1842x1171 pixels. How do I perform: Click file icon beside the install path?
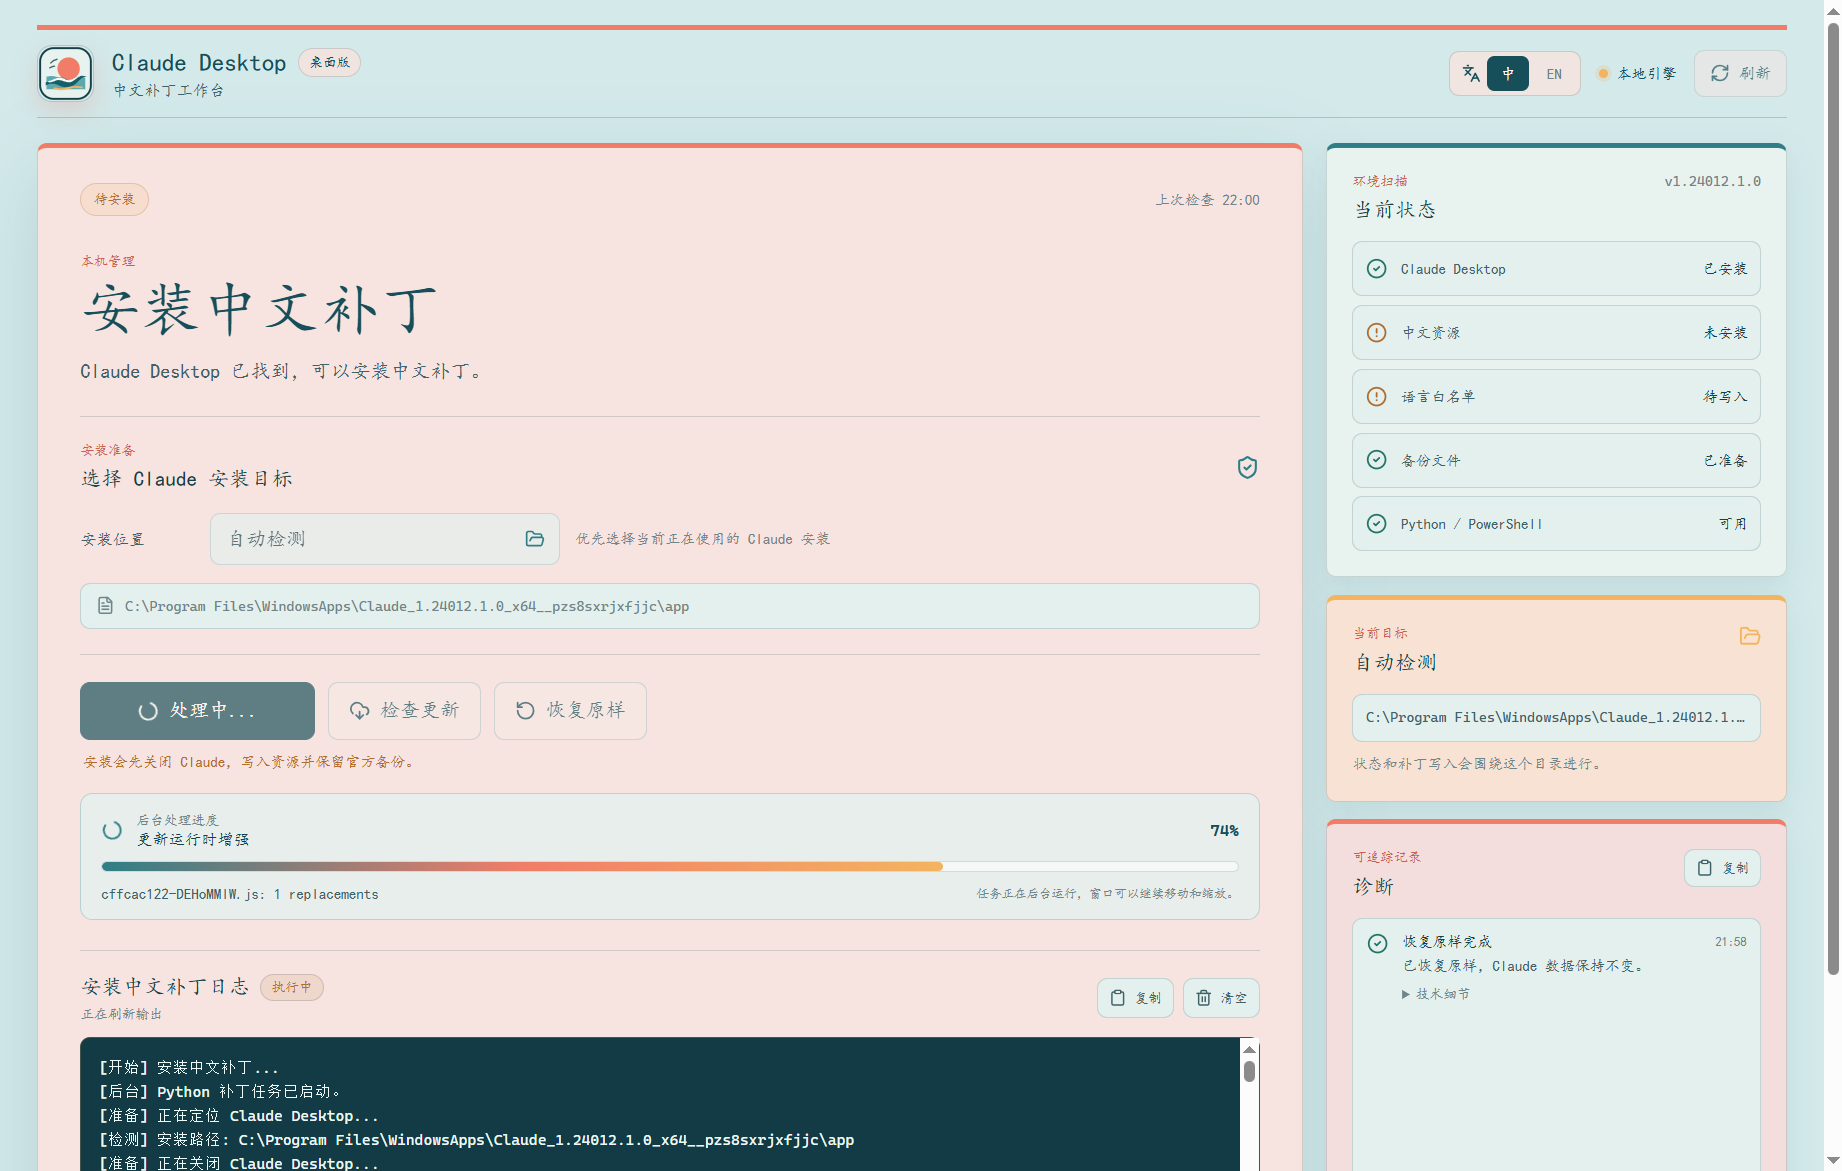[x=105, y=606]
